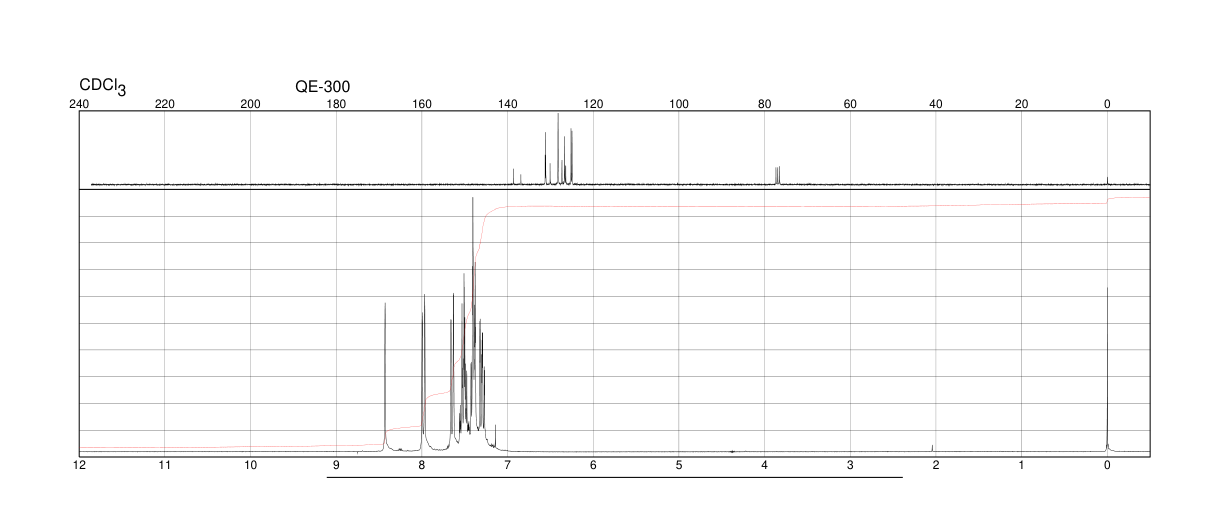Click the 6 ppm label on proton axis
Screen dimensions: 1224x528
tap(593, 465)
